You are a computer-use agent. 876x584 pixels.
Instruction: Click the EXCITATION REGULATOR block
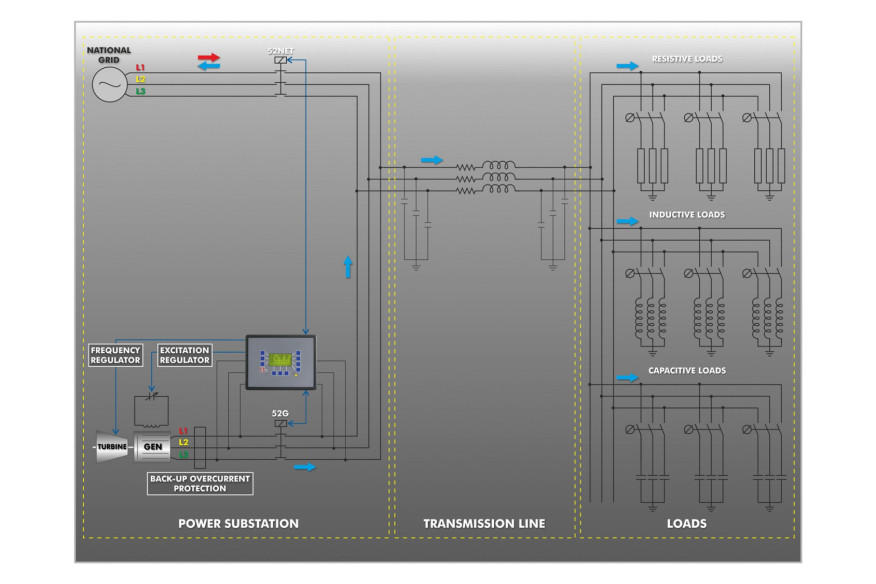tap(183, 352)
